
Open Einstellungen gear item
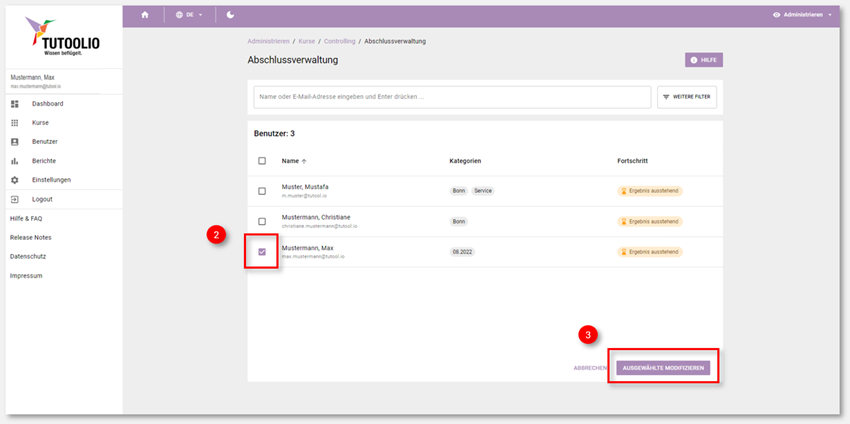[51, 180]
